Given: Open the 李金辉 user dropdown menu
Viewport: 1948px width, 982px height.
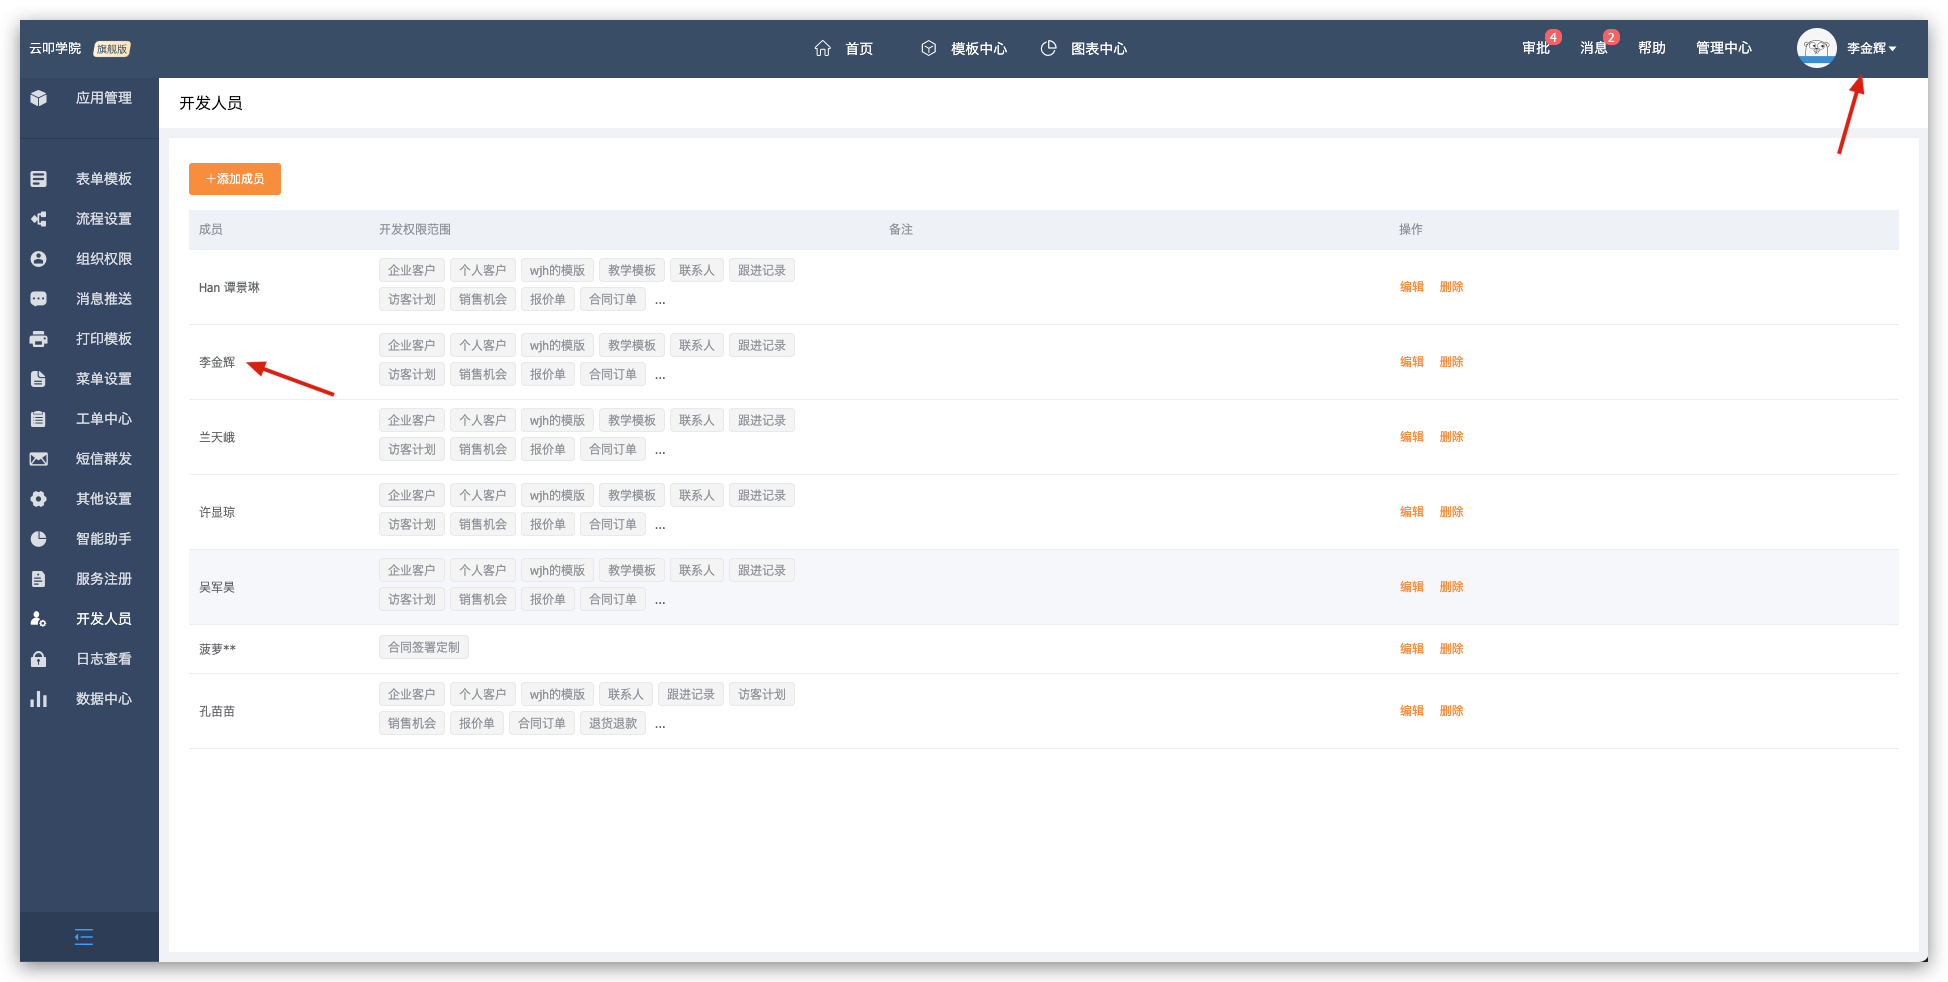Looking at the screenshot, I should coord(1871,48).
